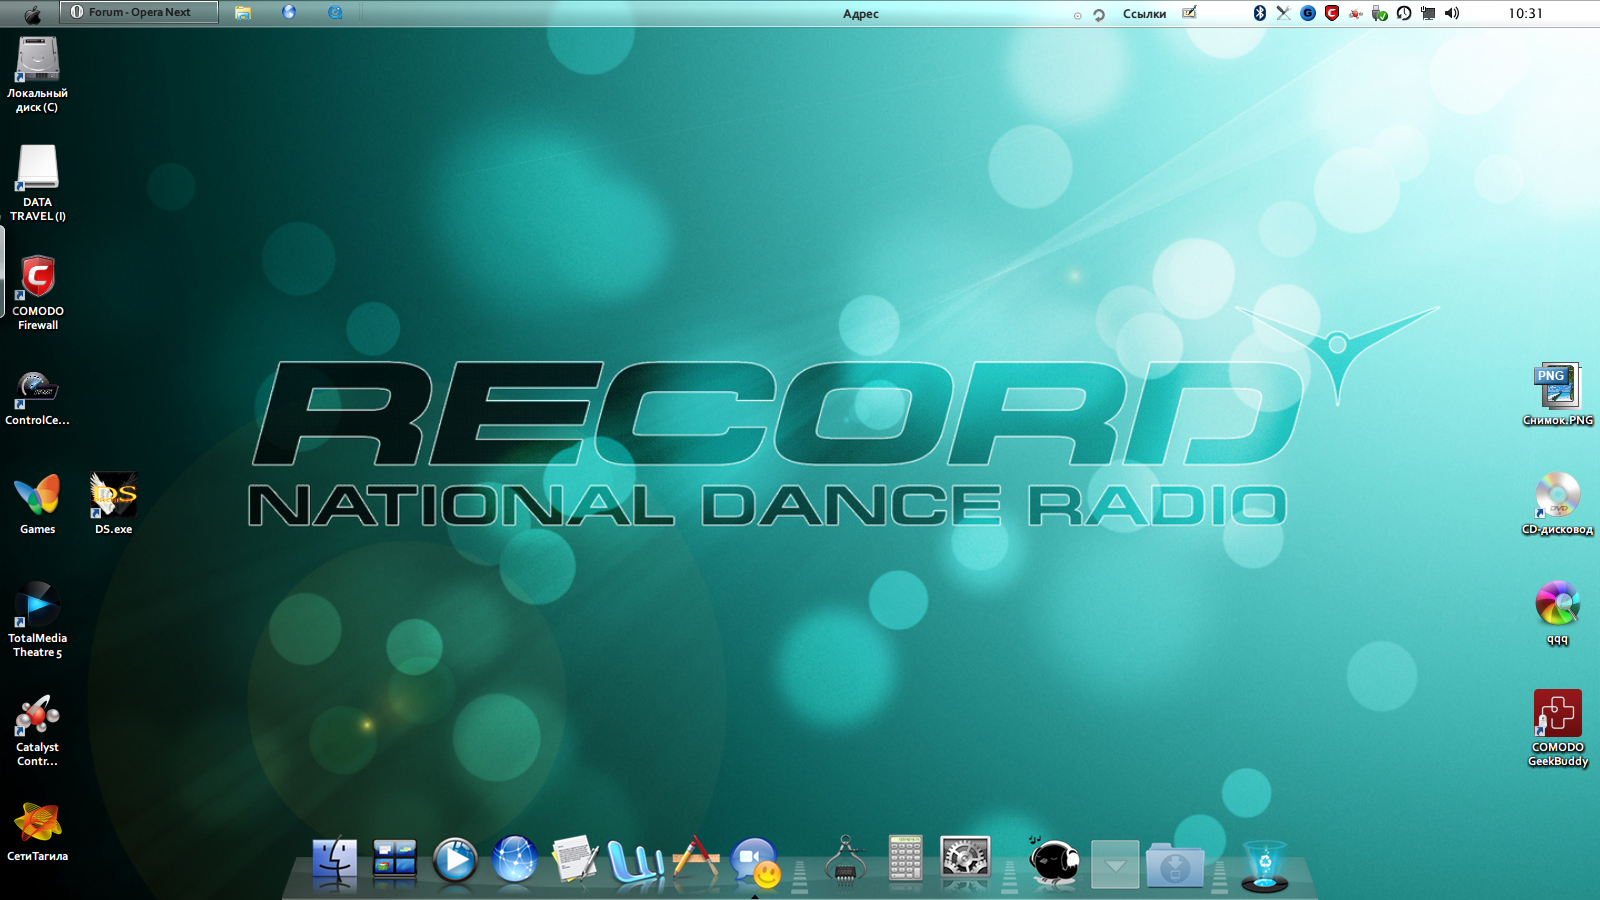Open the calculator icon in the dock
The width and height of the screenshot is (1600, 900).
coord(905,860)
